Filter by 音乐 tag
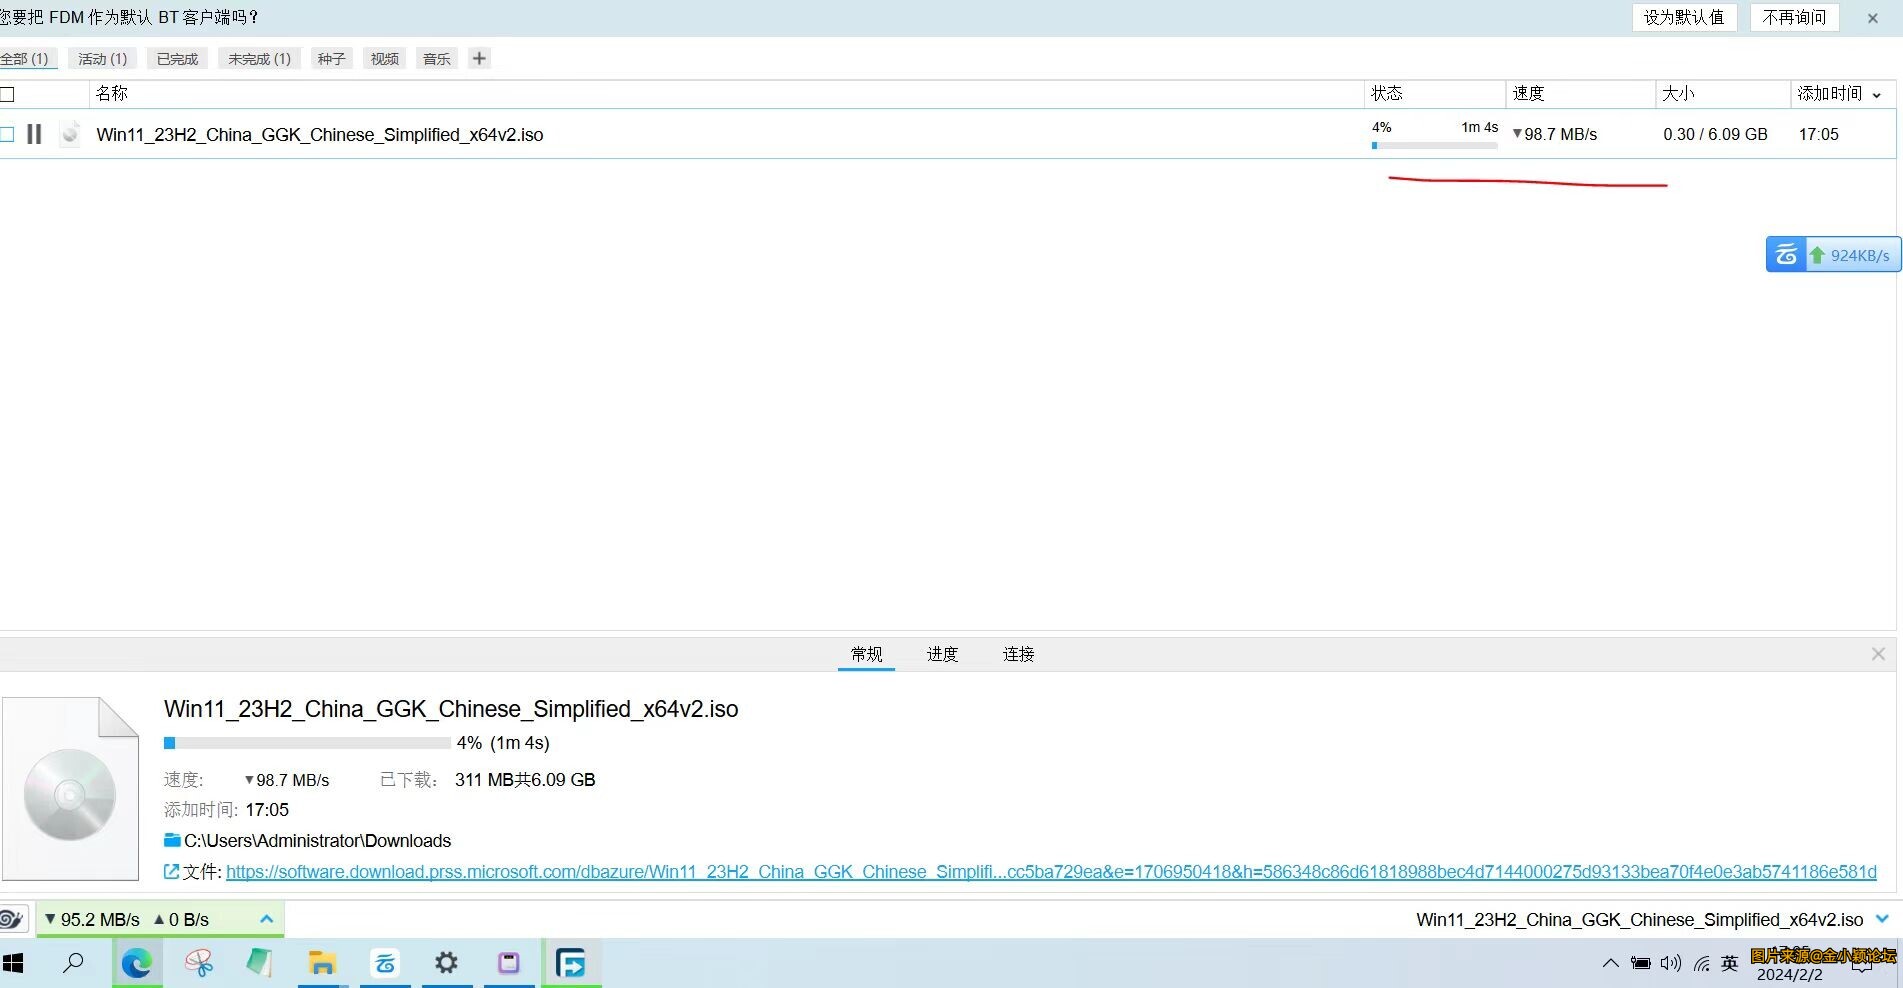The width and height of the screenshot is (1903, 988). (437, 59)
